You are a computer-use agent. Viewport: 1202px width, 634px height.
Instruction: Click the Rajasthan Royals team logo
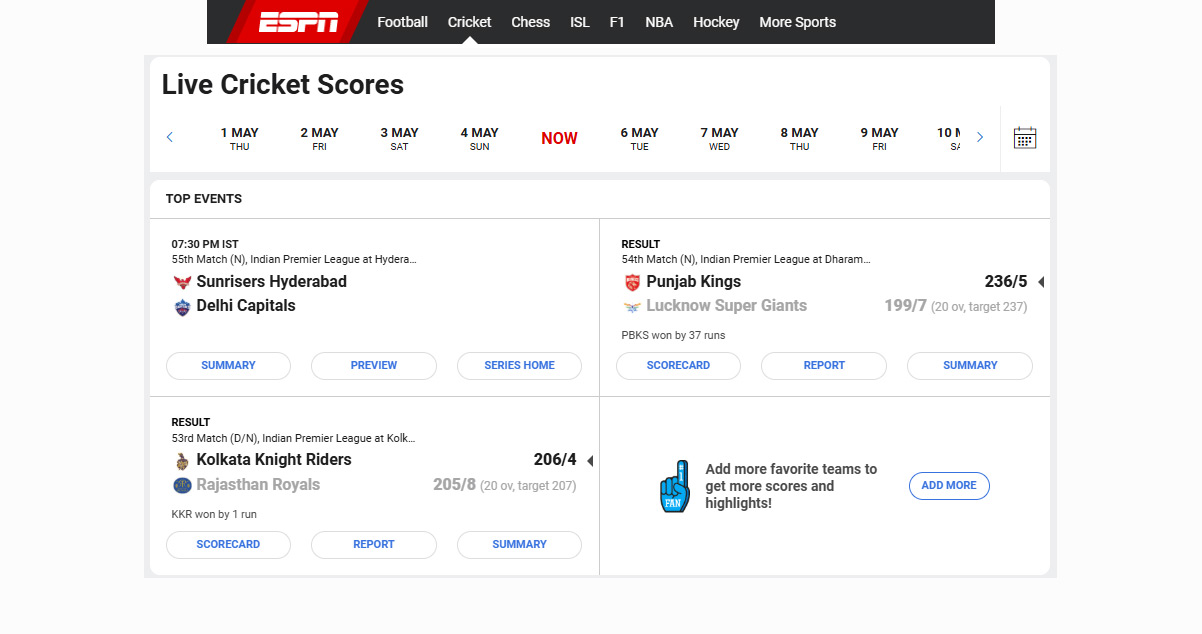coord(181,485)
